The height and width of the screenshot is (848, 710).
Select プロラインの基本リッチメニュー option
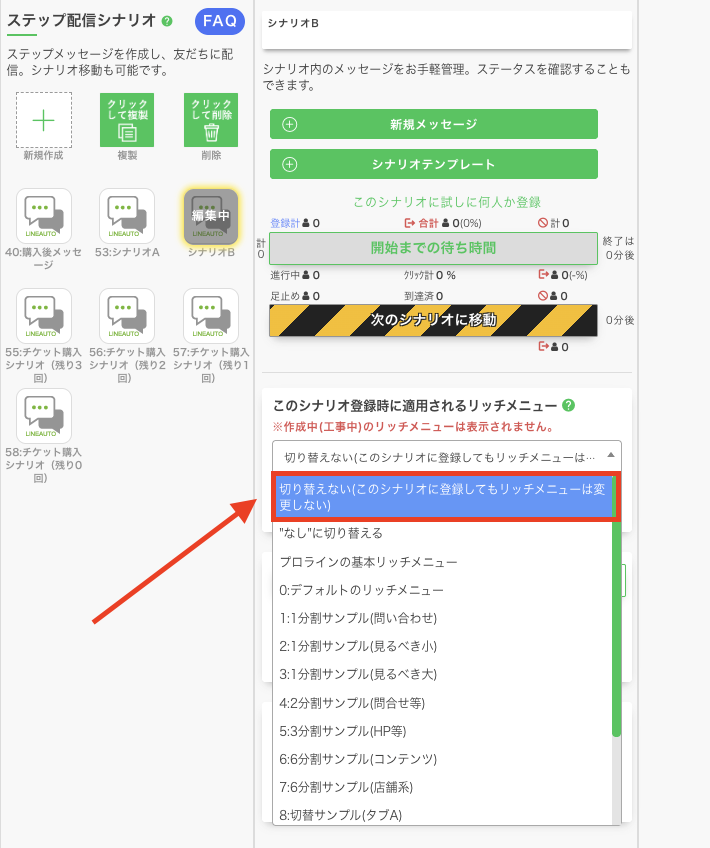pyautogui.click(x=368, y=562)
